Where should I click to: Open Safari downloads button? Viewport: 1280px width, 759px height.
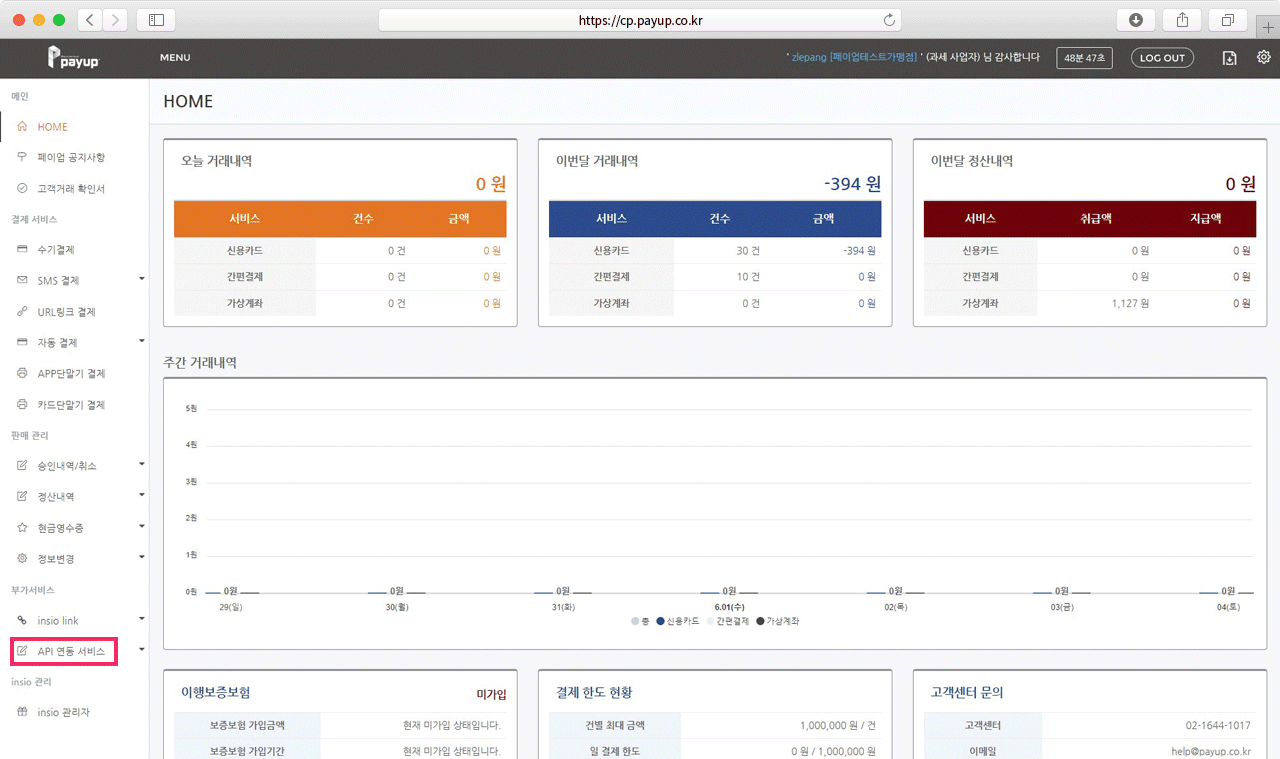(1136, 20)
